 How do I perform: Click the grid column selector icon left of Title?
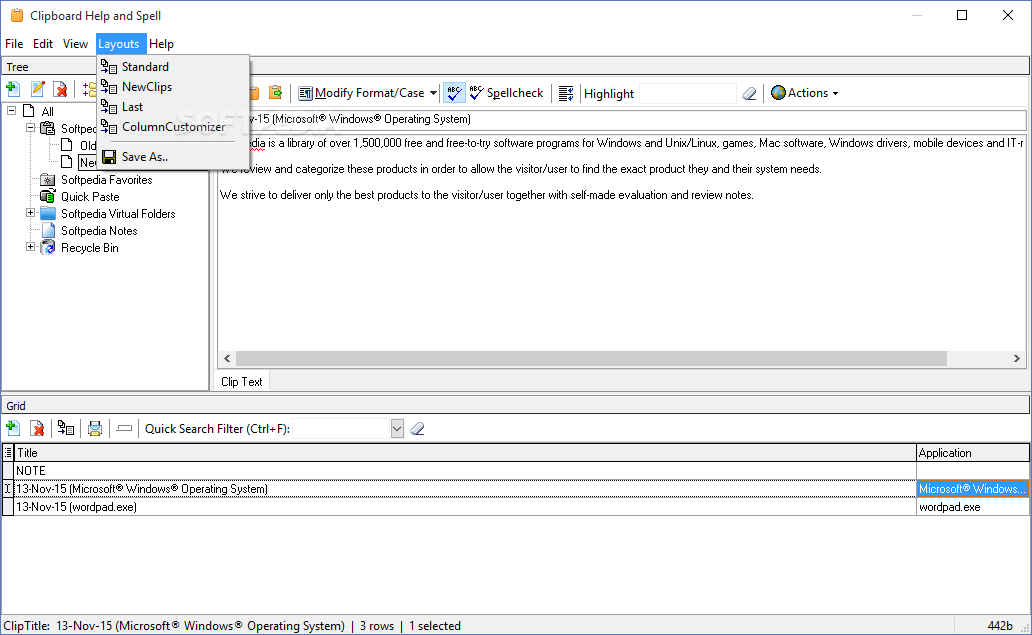click(8, 453)
